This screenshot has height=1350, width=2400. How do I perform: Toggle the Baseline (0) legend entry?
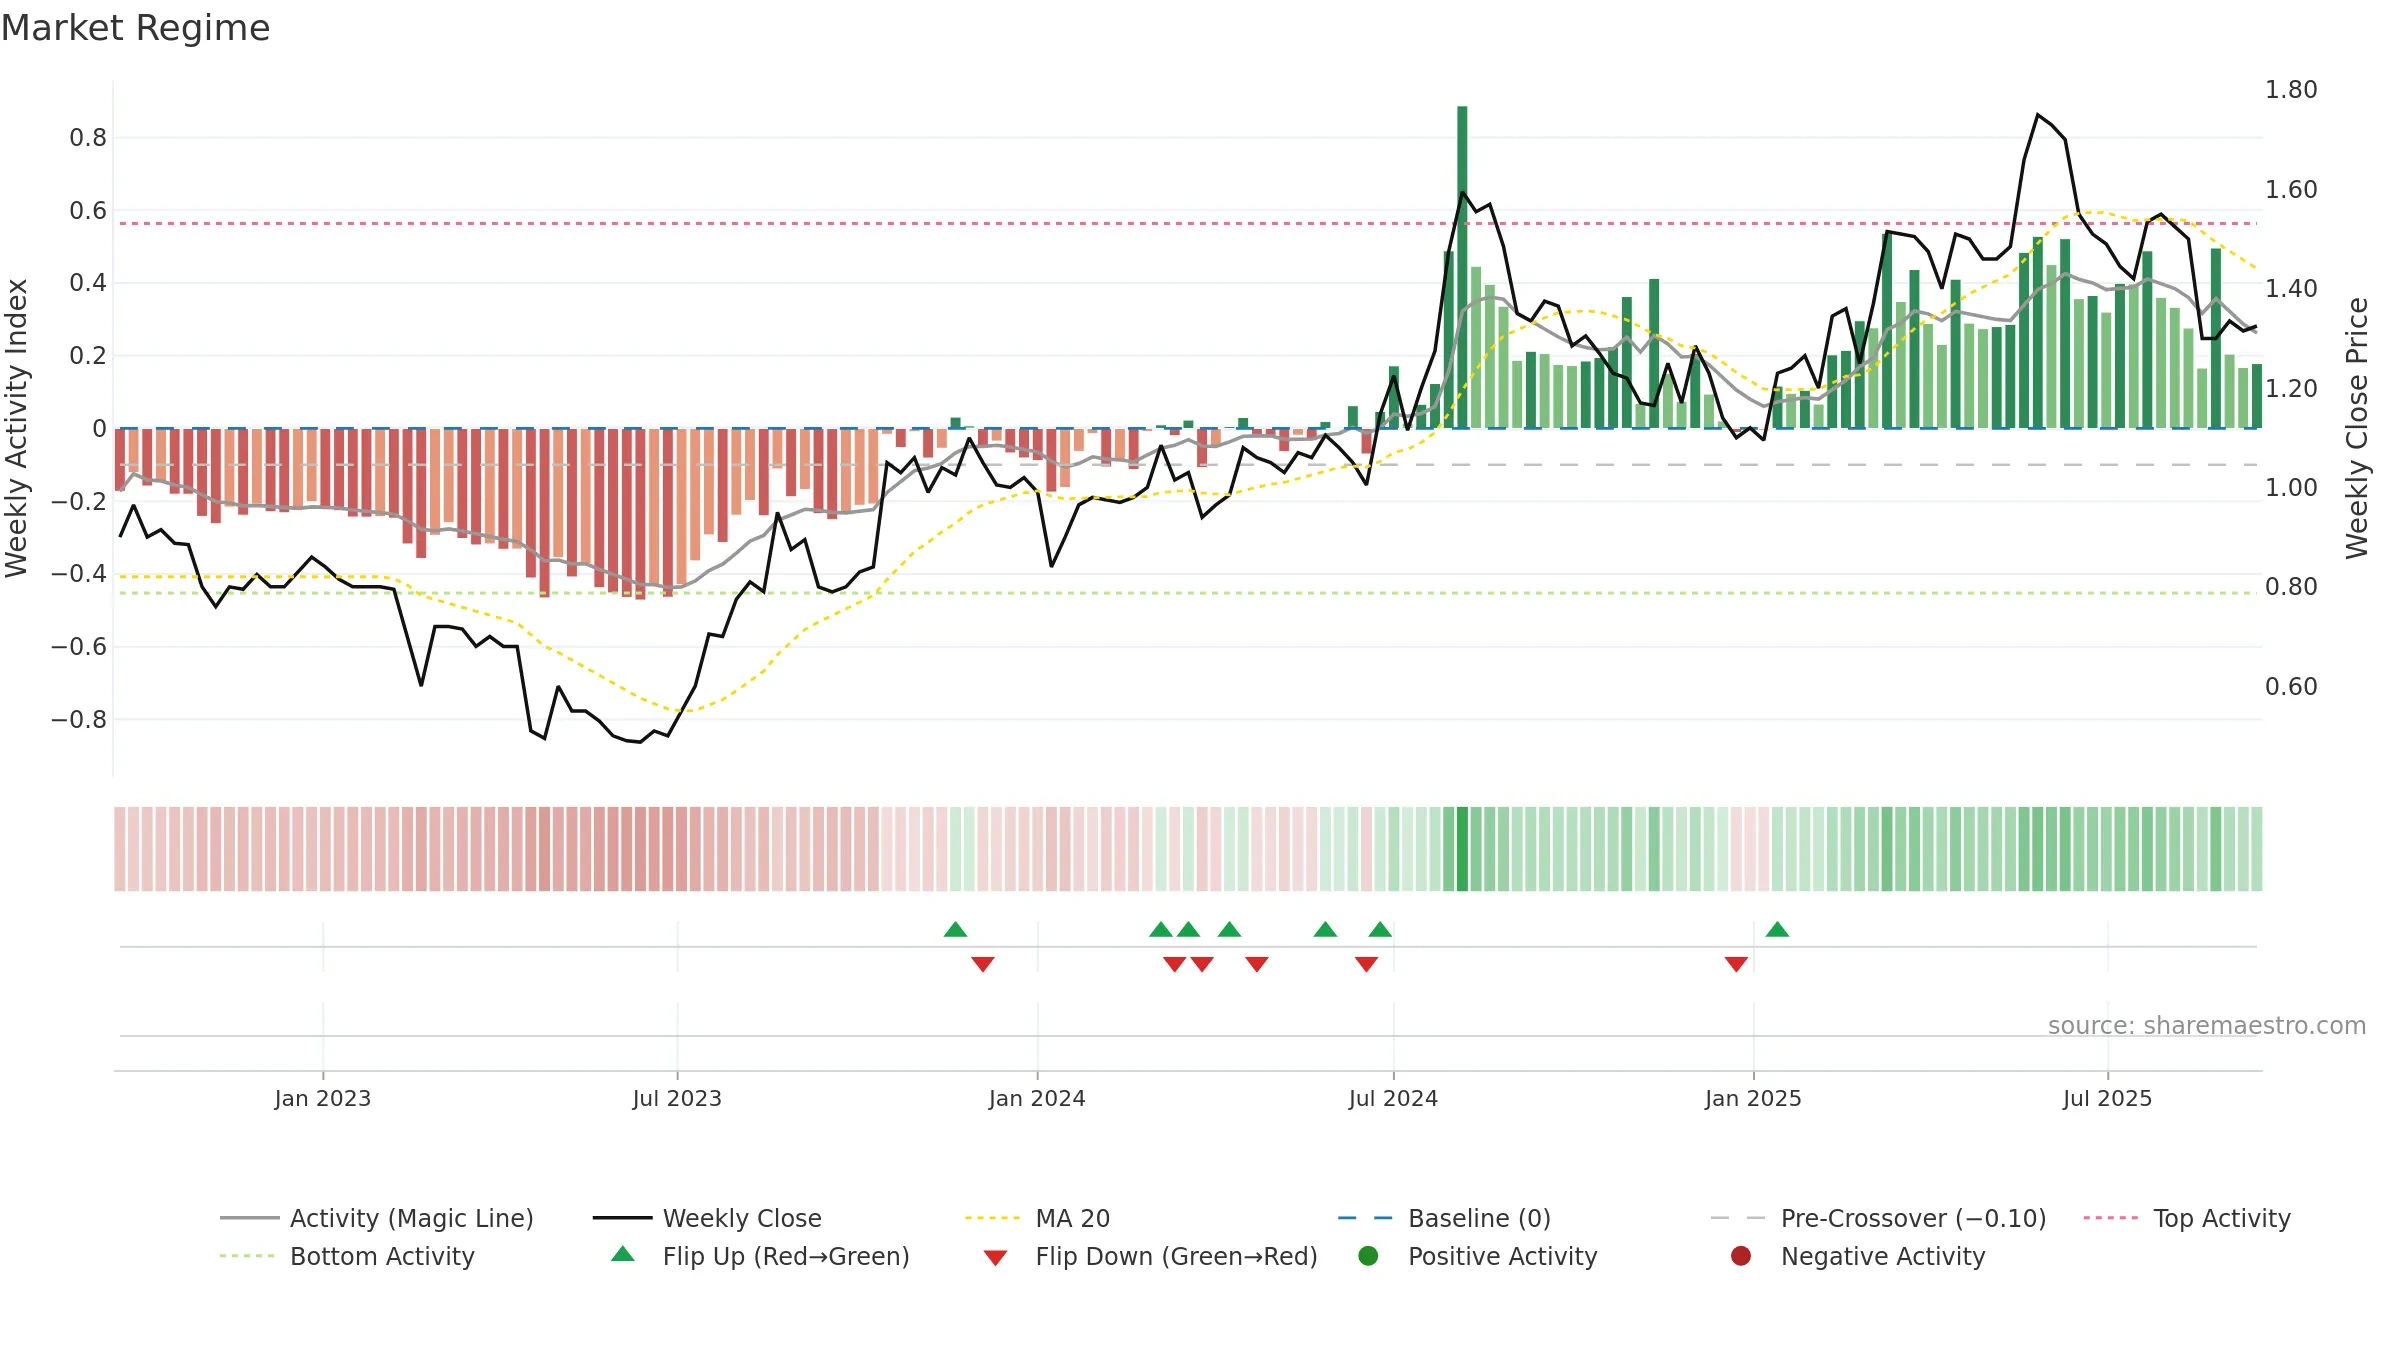(1444, 1218)
